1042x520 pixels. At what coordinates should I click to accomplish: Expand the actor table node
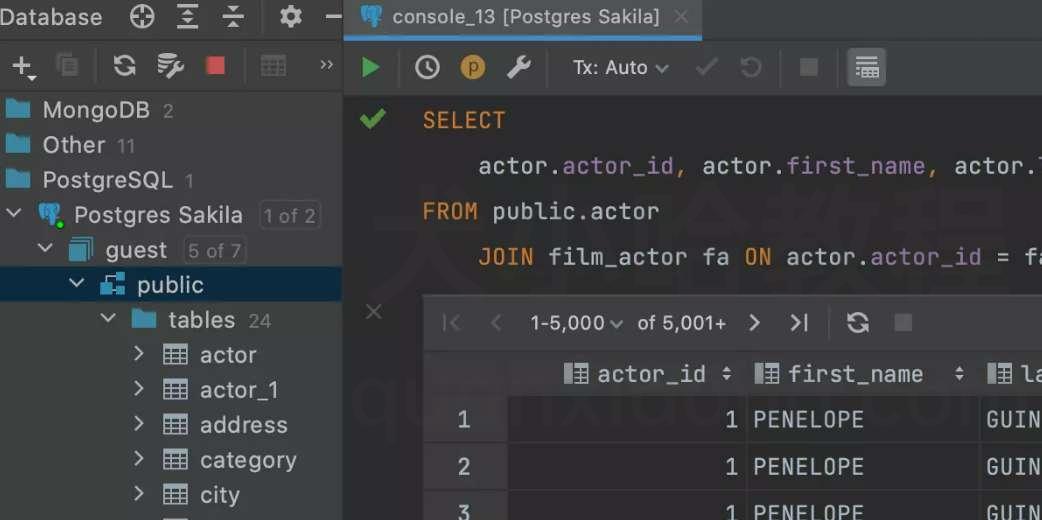(x=138, y=354)
